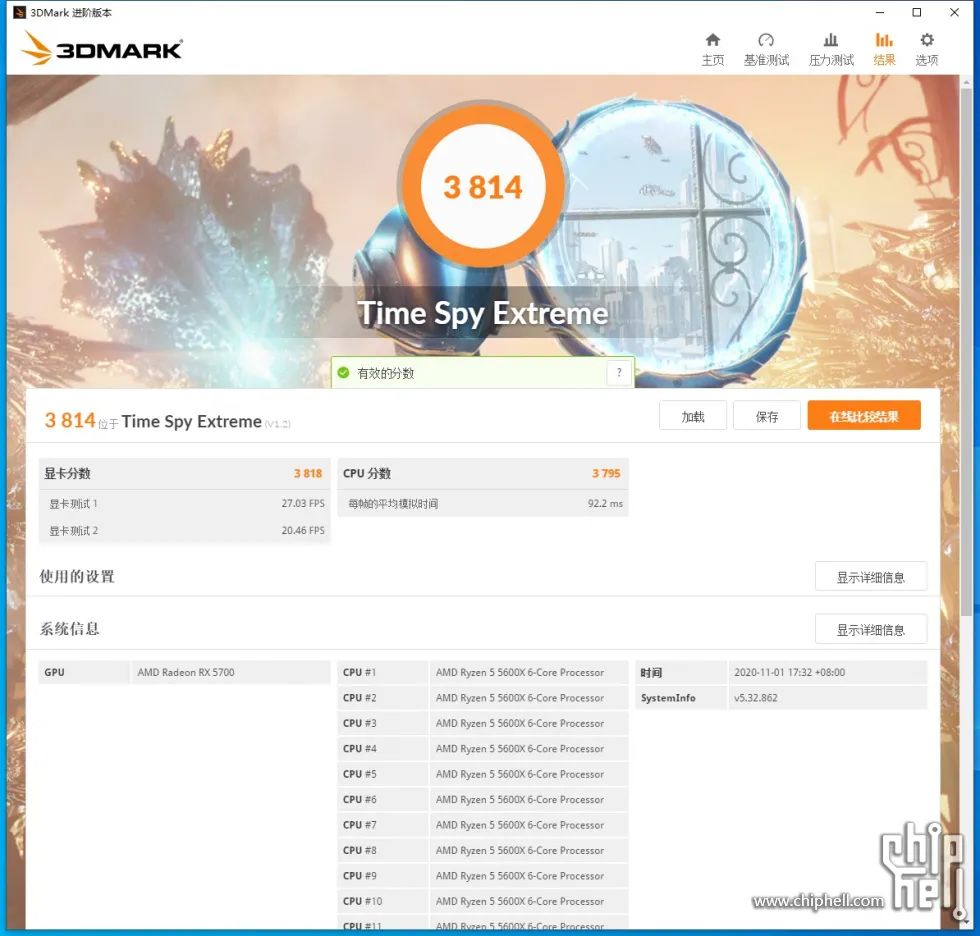Click the orange 在线比较结果 button

tap(864, 416)
